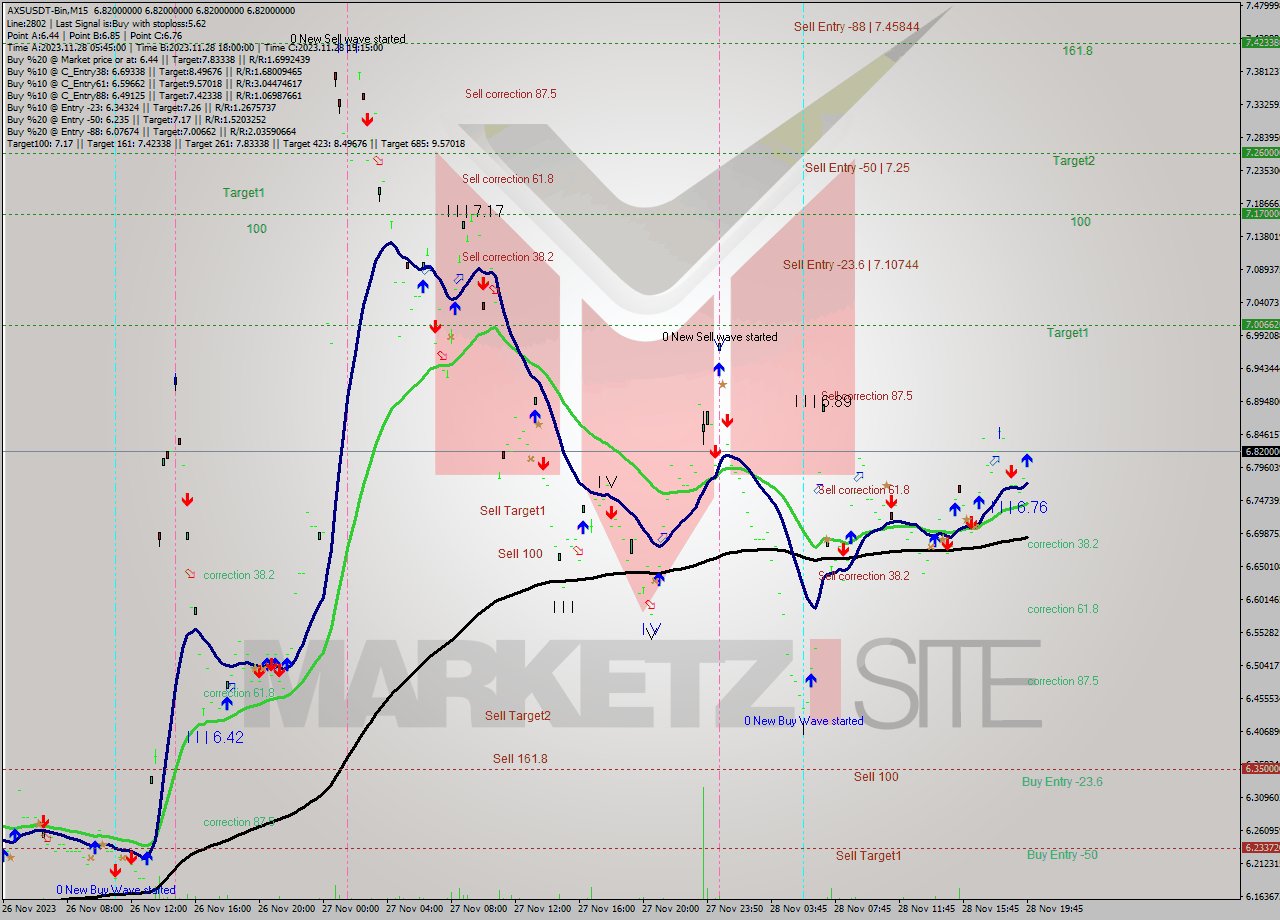Click the 'Sell Entry -23.6 | 7.10744' label
Screen dimensions: 1280x920
[x=851, y=265]
